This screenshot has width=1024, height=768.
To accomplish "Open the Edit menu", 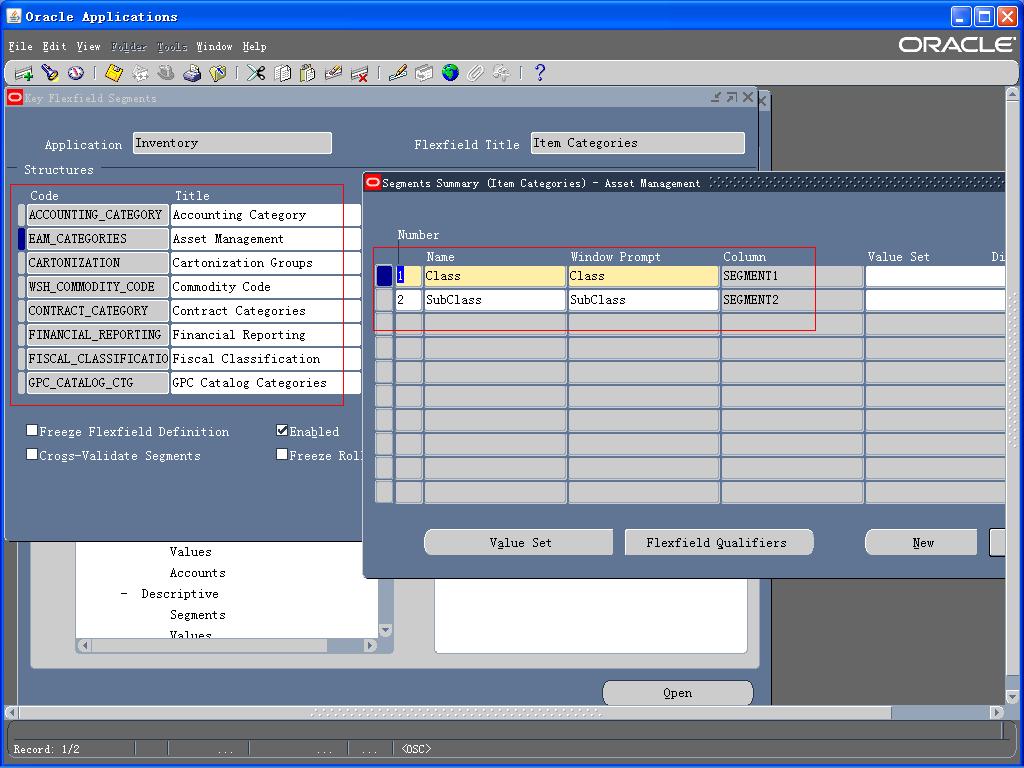I will point(54,46).
